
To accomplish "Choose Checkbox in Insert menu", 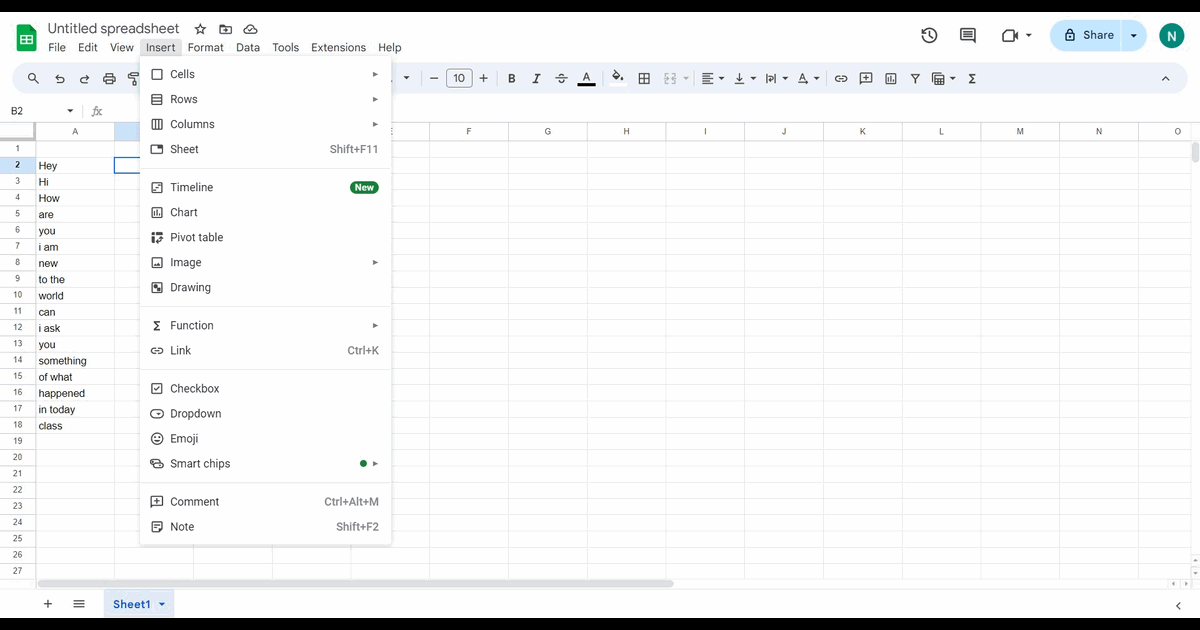I will tap(265, 388).
